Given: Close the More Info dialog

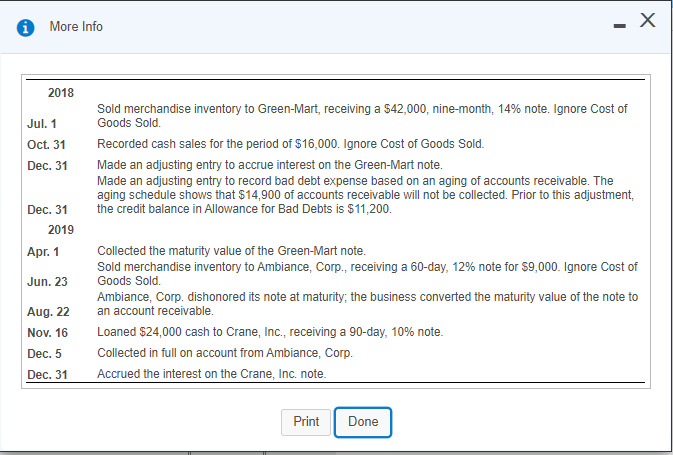Looking at the screenshot, I should 647,20.
